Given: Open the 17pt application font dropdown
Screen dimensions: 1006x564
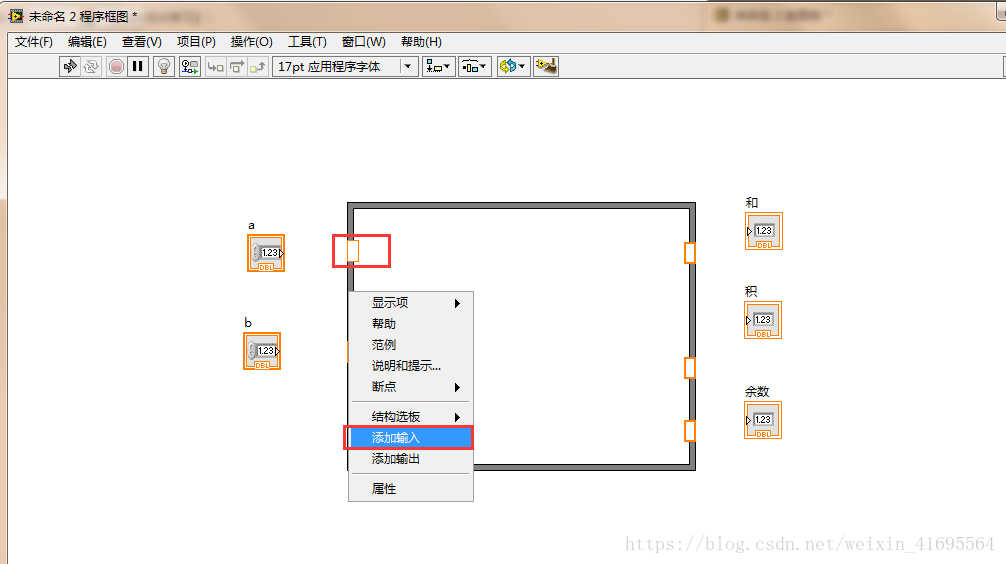Looking at the screenshot, I should click(345, 66).
